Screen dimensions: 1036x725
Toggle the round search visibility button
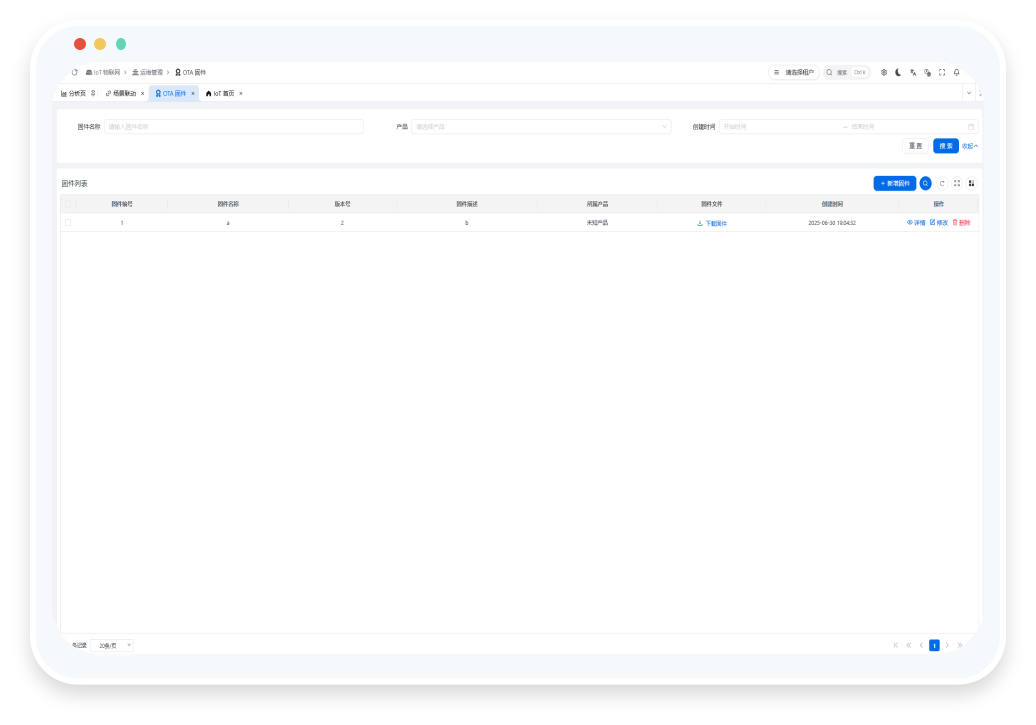[925, 183]
